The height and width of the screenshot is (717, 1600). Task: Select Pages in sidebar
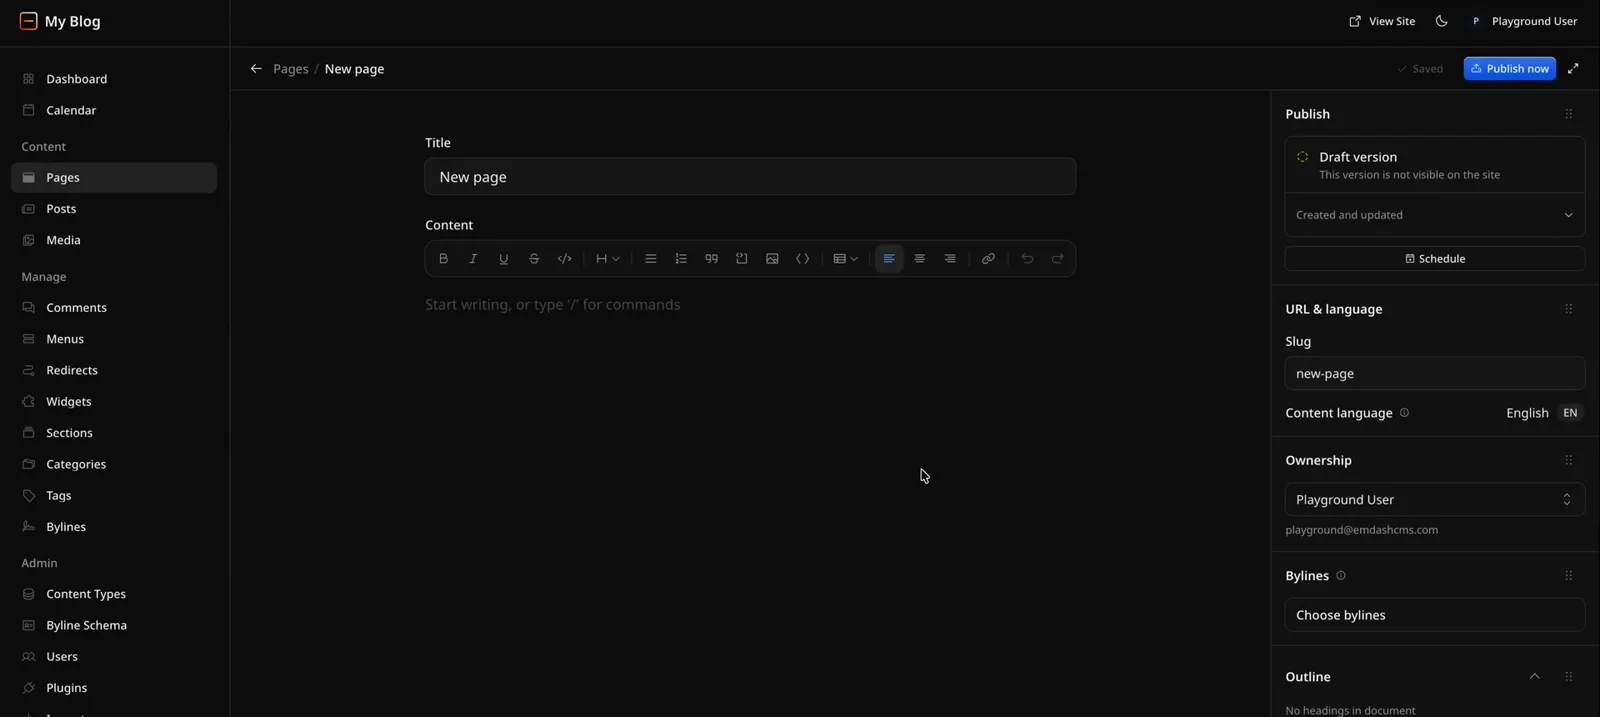tap(114, 178)
